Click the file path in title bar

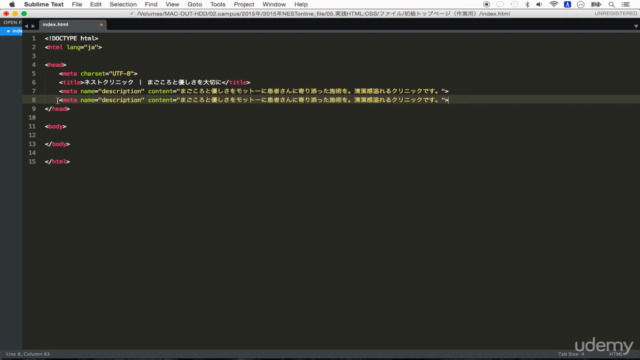(x=323, y=14)
